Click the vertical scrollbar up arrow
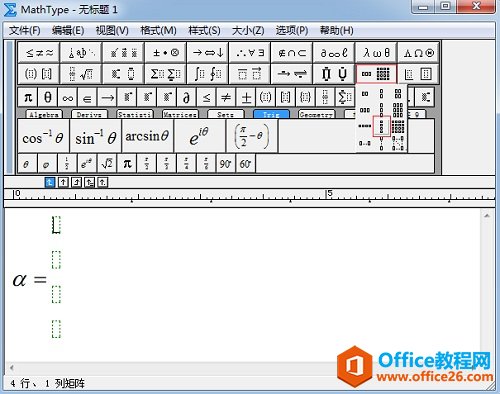 [x=487, y=216]
